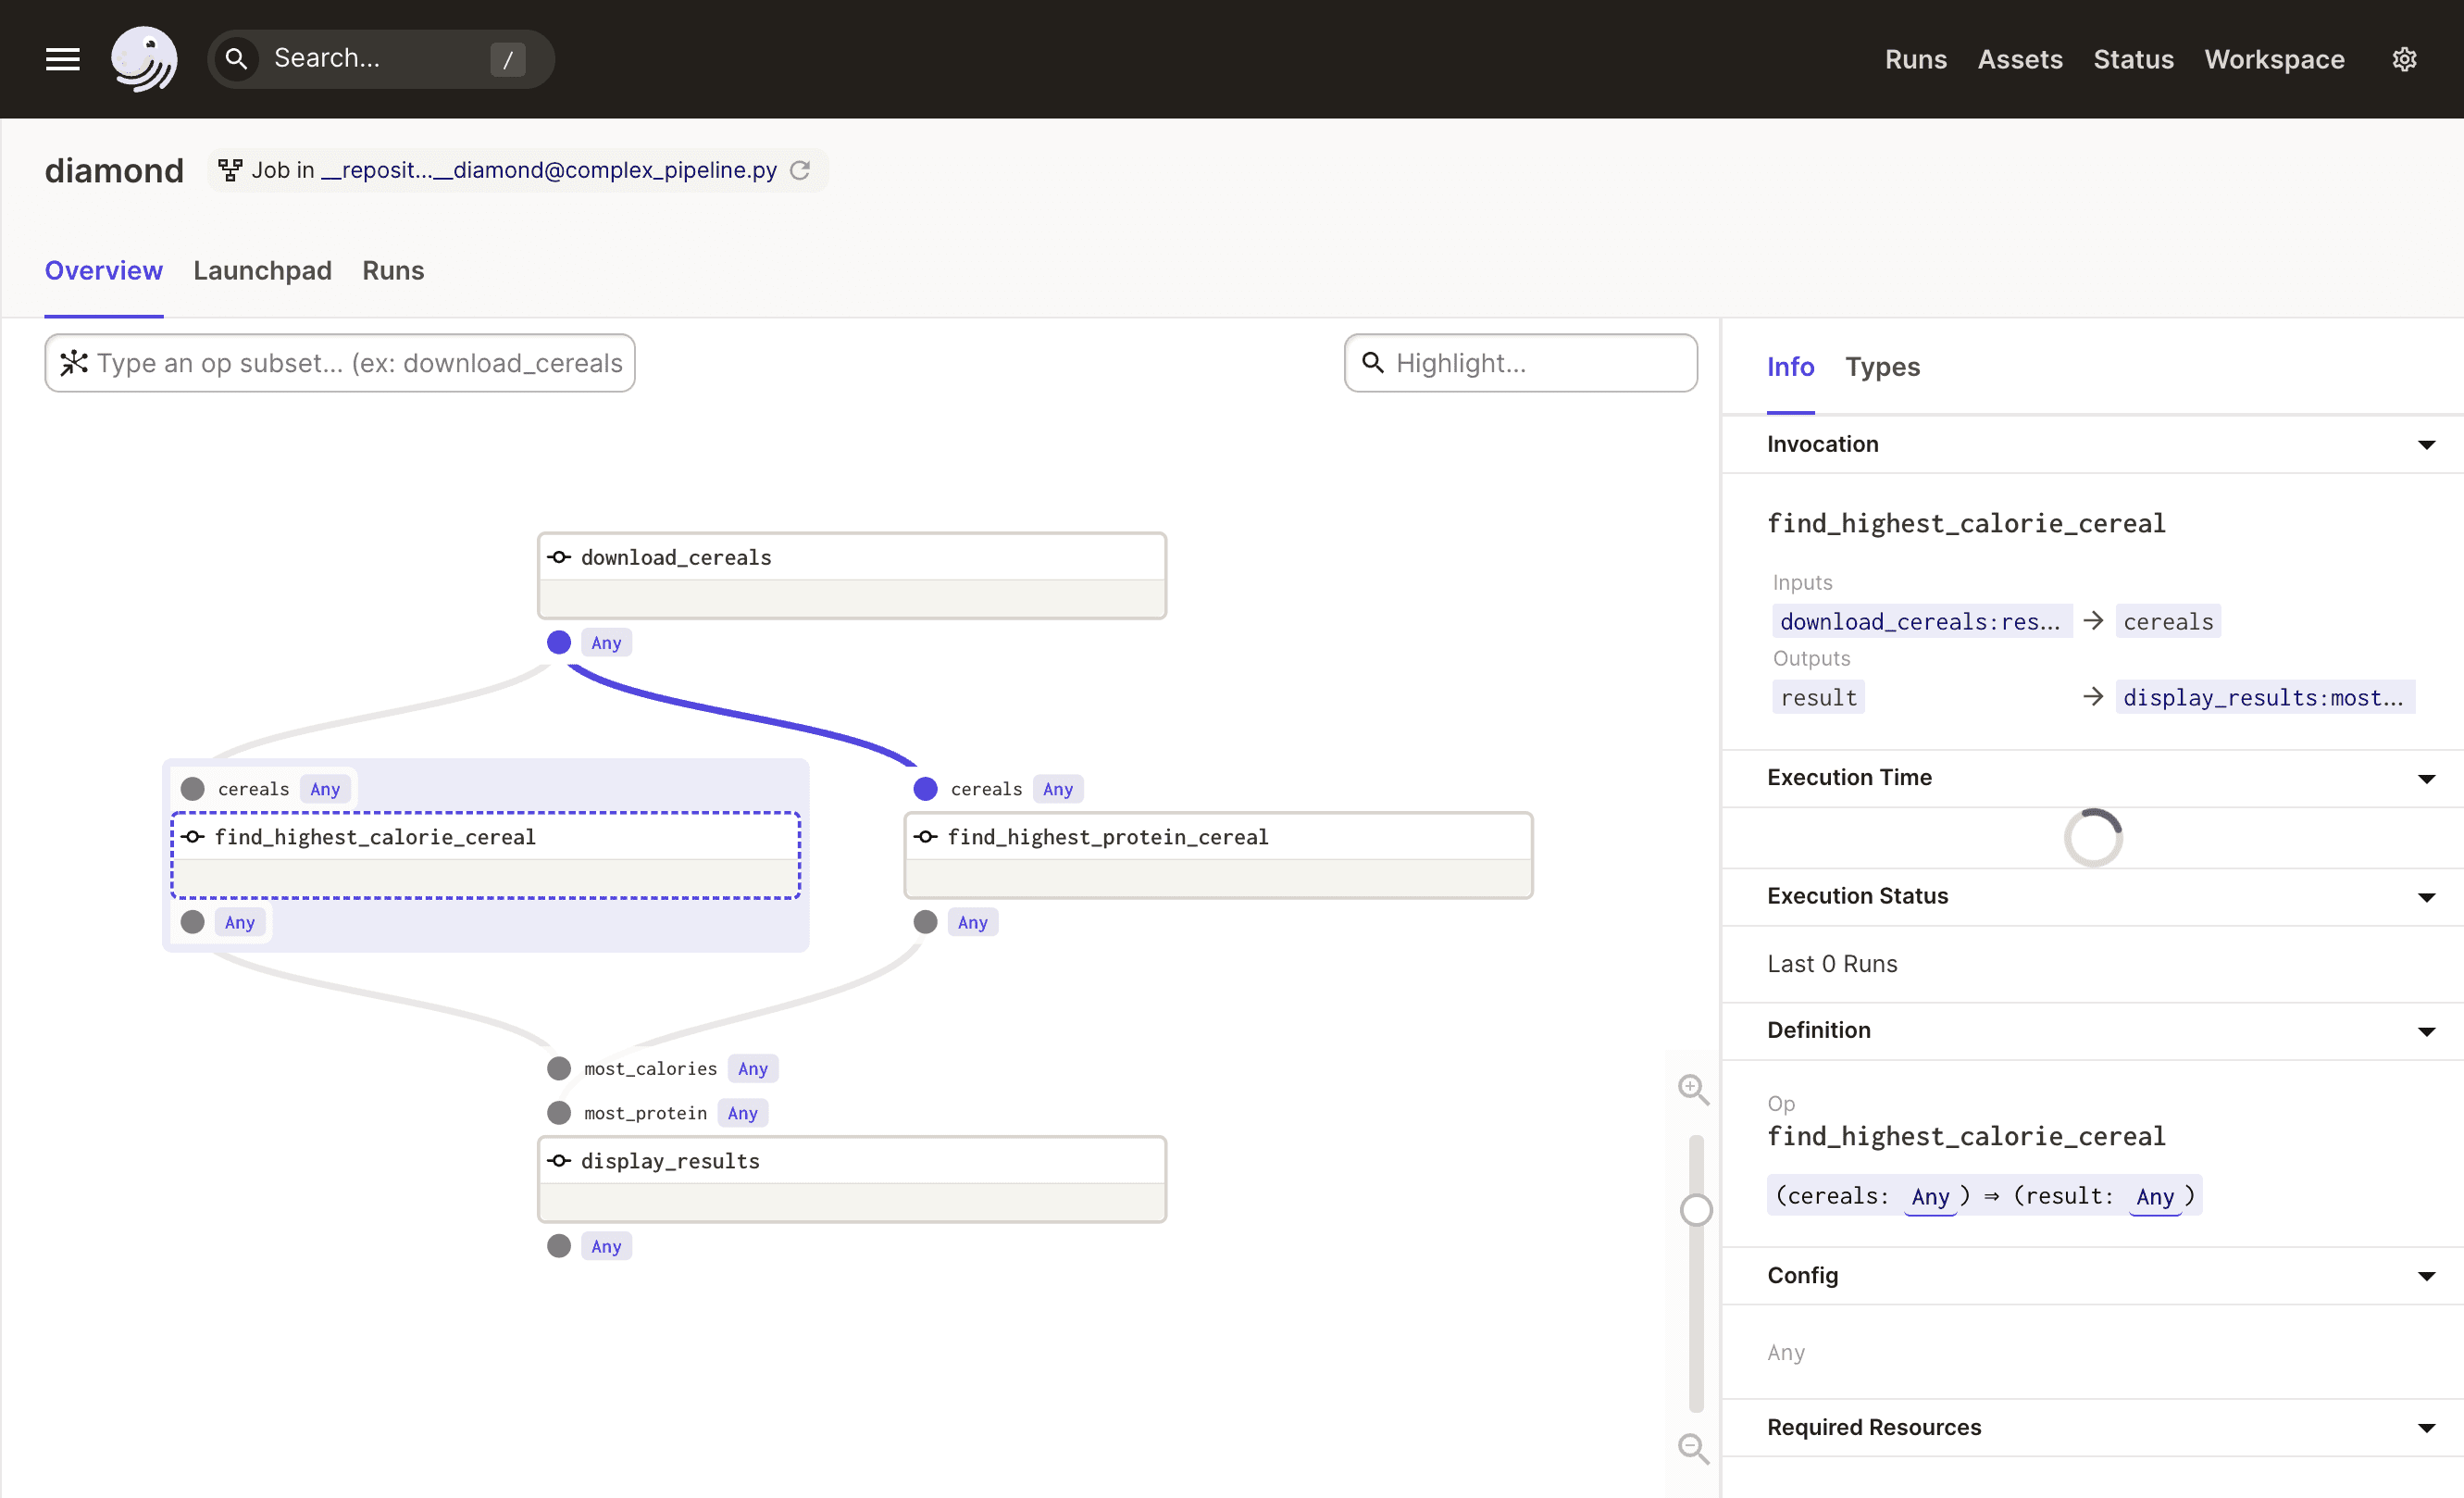Viewport: 2464px width, 1498px height.
Task: Collapse the Execution Time section
Action: (2426, 779)
